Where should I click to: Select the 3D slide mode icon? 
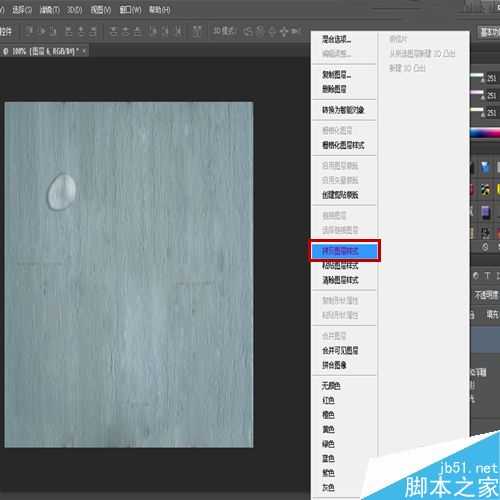click(x=284, y=32)
